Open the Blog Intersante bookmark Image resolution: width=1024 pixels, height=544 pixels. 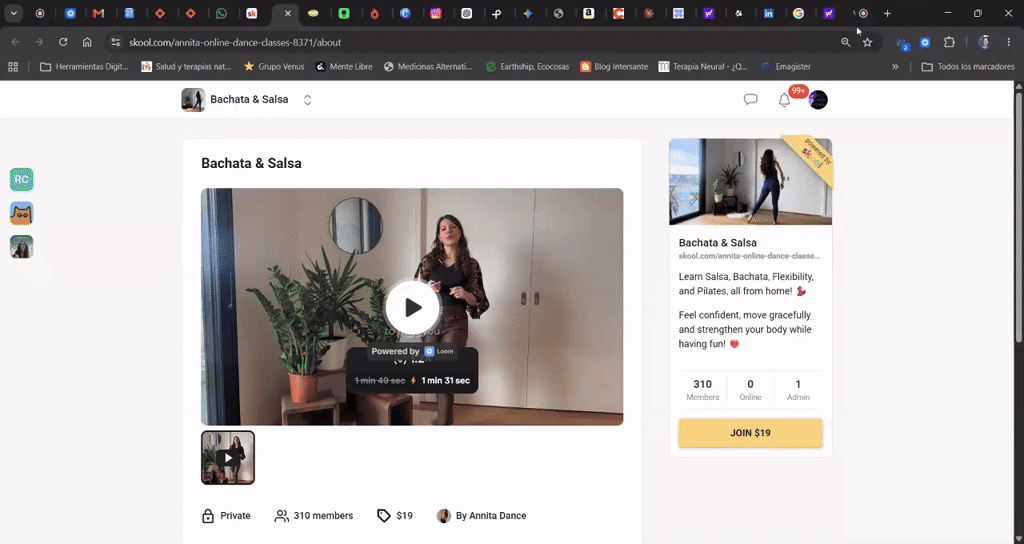coord(615,67)
